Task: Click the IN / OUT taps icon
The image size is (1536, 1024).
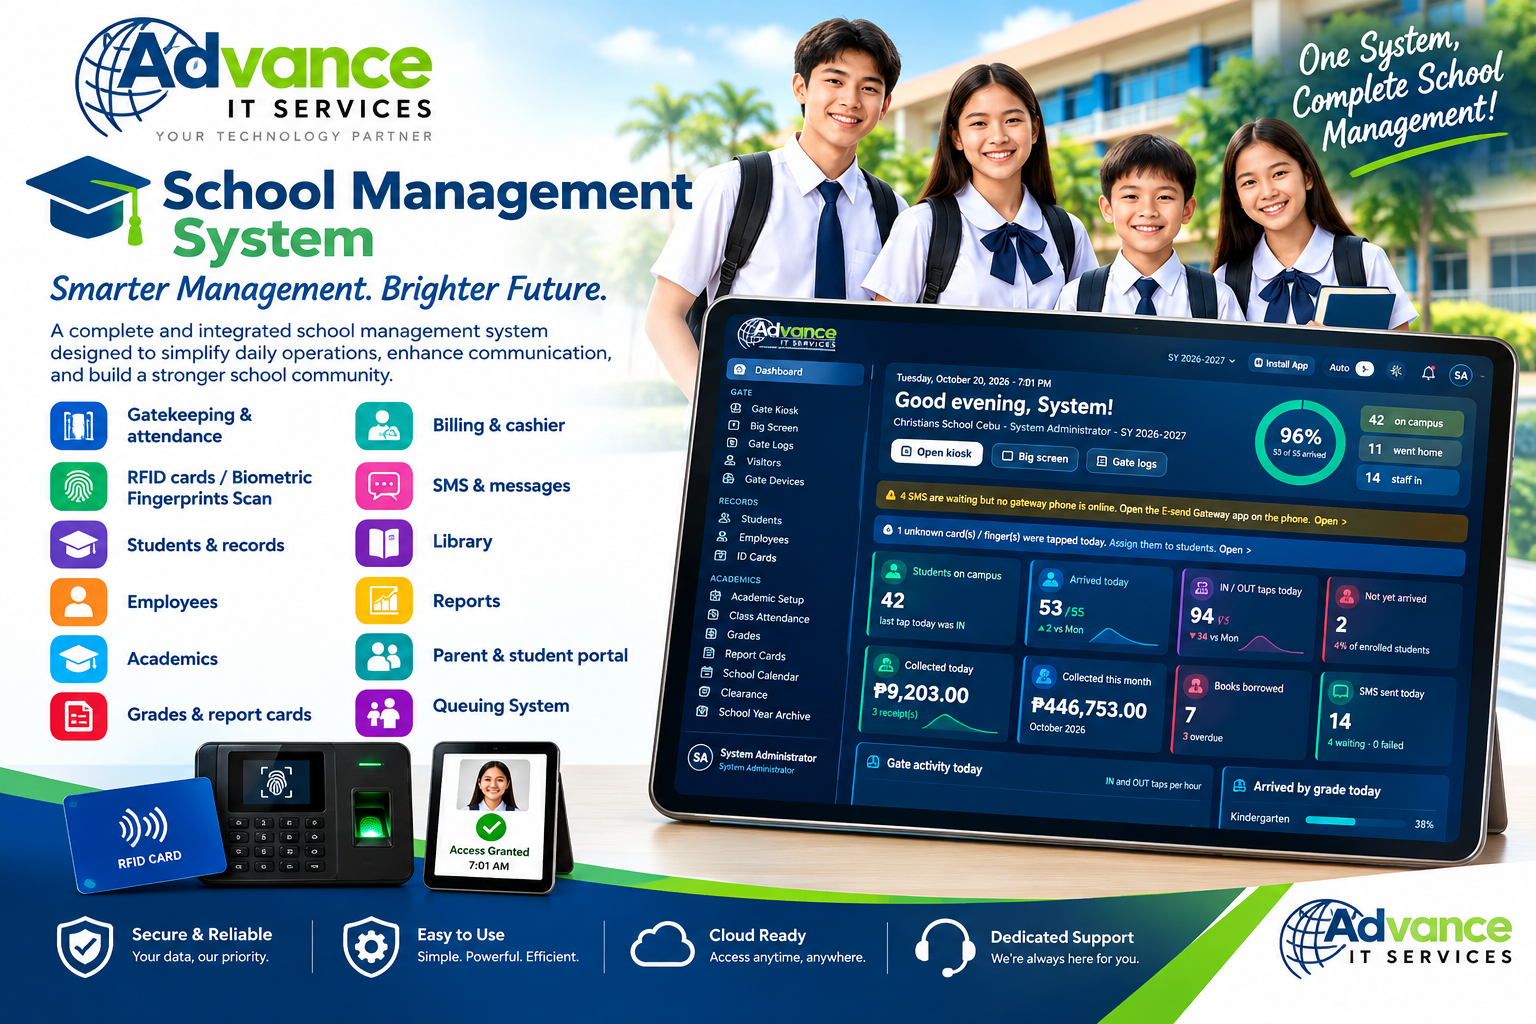Action: coord(1201,588)
